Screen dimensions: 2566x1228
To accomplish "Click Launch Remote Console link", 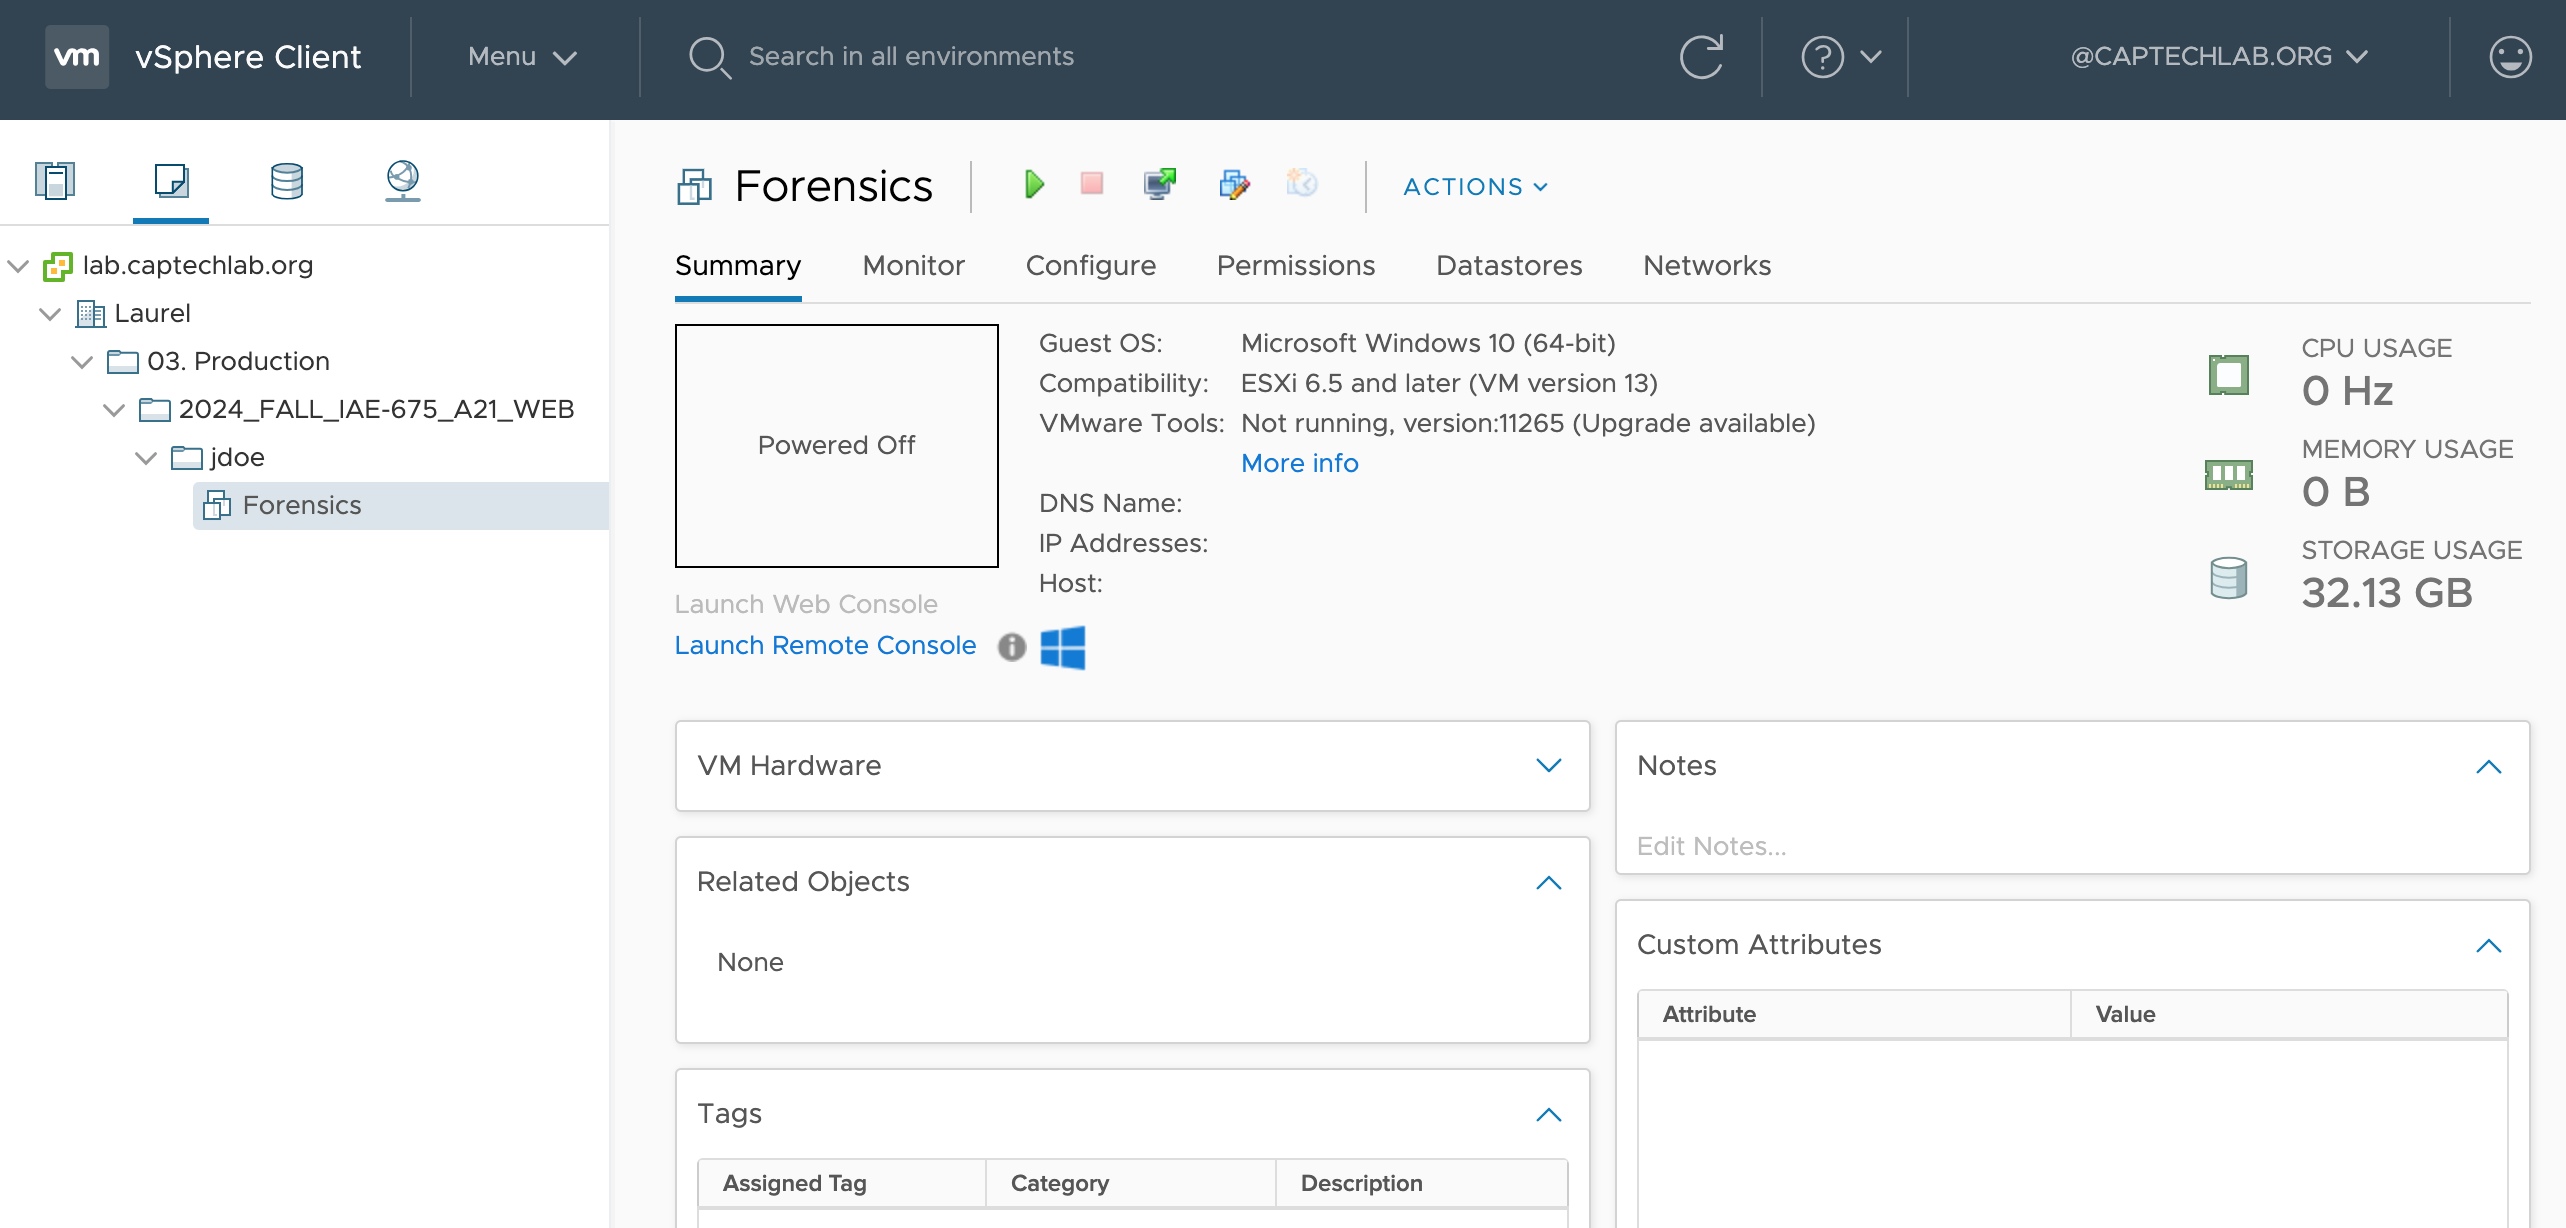I will (825, 646).
